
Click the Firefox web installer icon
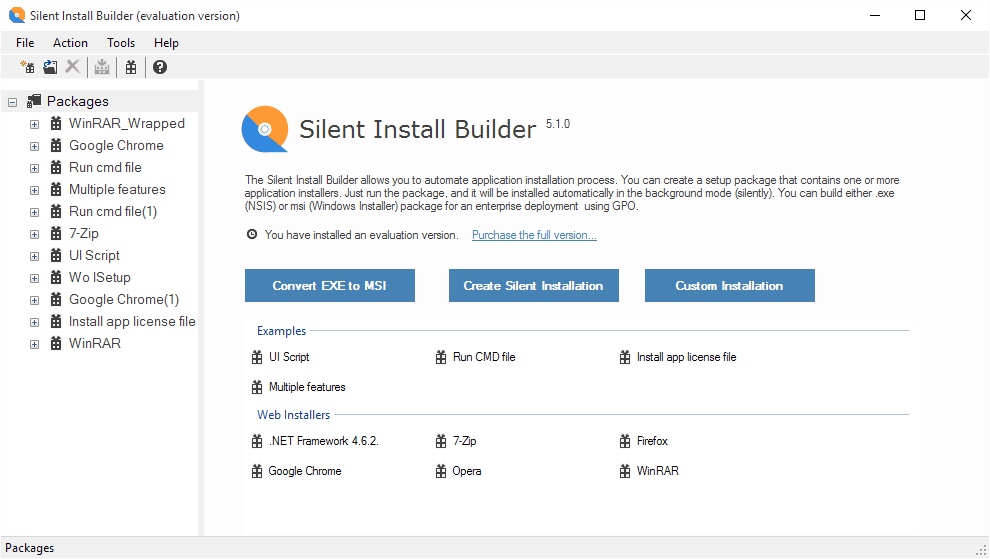pos(625,441)
